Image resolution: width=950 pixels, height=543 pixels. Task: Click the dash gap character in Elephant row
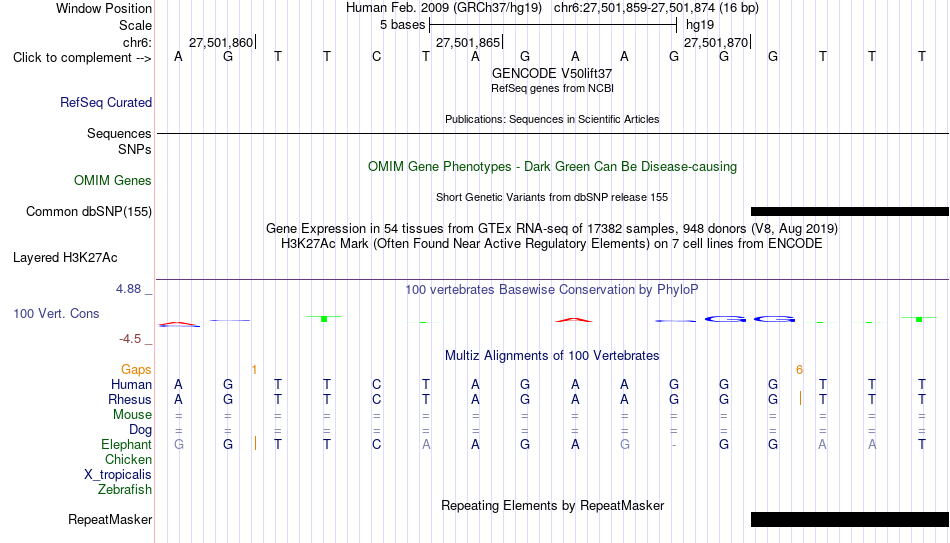(674, 445)
